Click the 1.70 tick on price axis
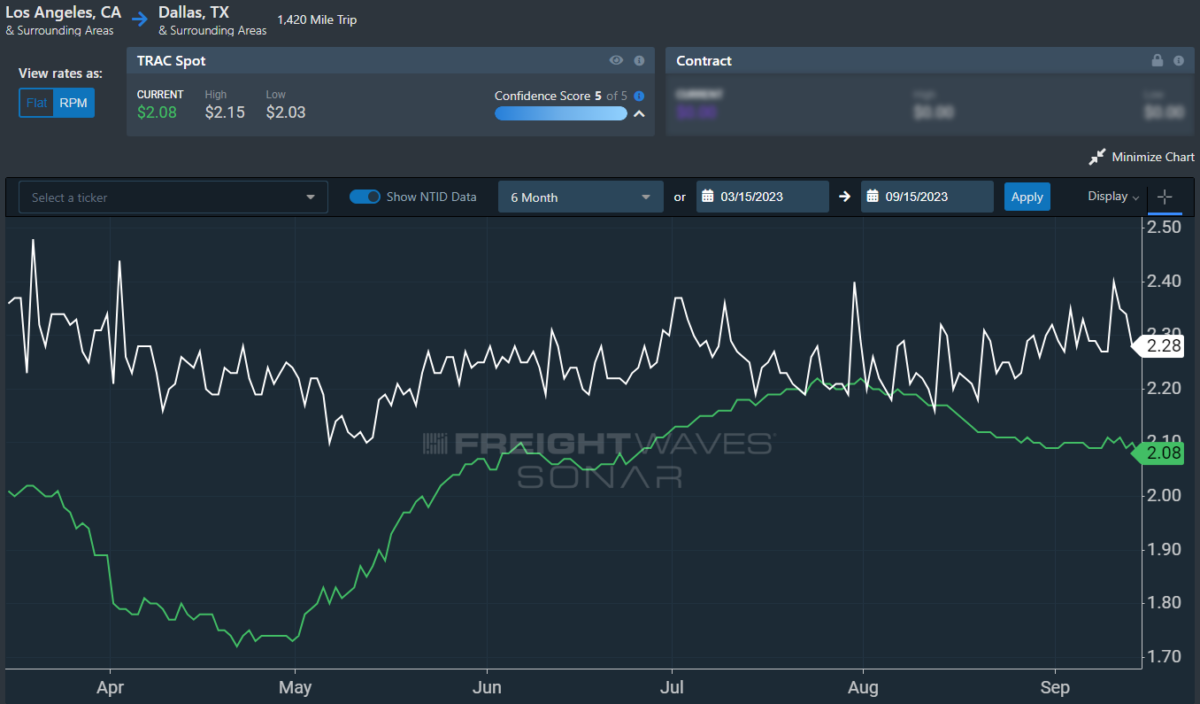Screen dimensions: 1200x704 point(1162,657)
